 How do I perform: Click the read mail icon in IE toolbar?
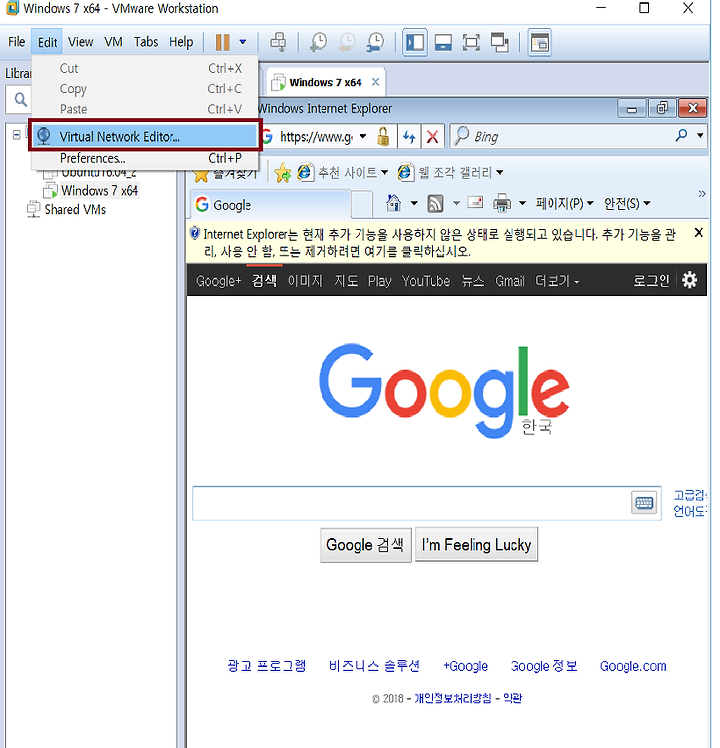click(475, 203)
